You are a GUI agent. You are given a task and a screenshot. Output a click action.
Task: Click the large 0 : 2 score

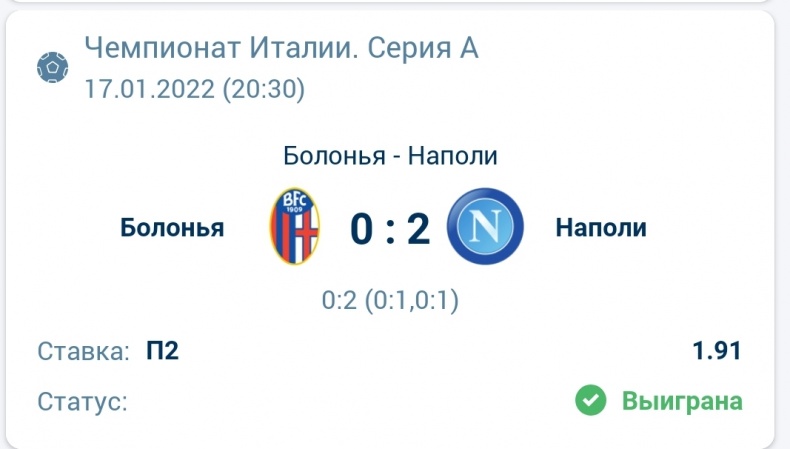(390, 229)
